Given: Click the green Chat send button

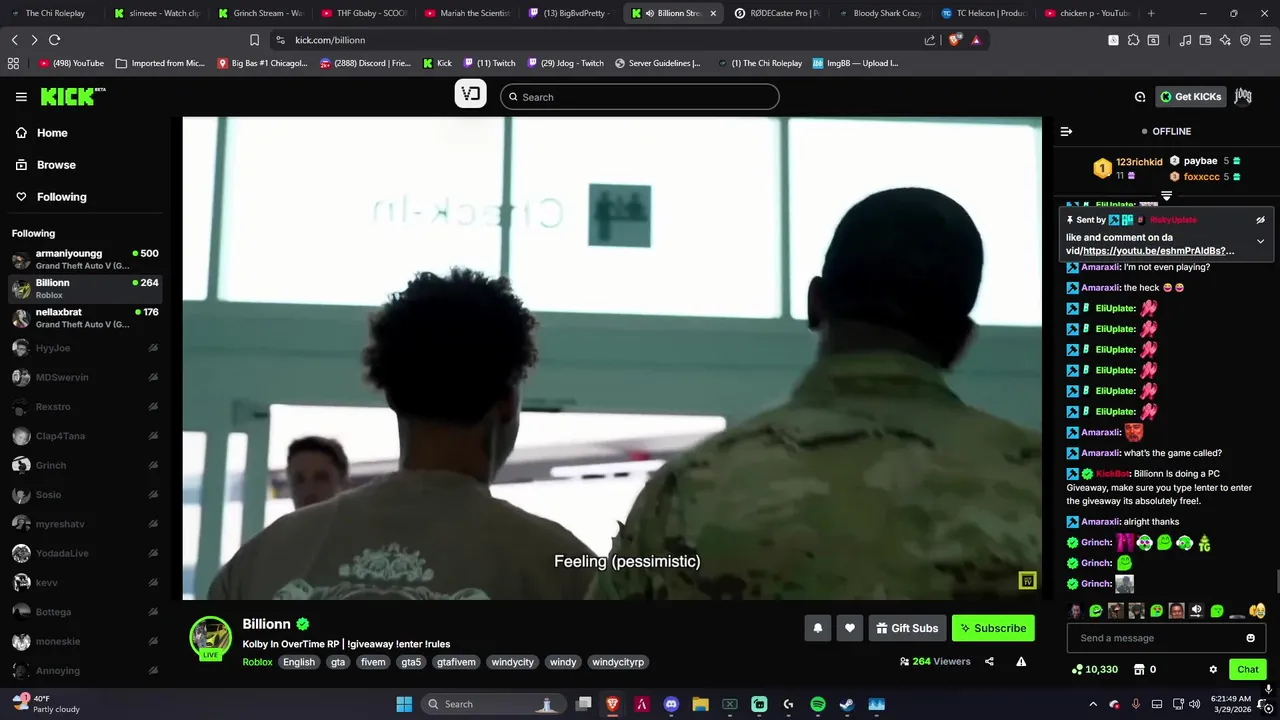Looking at the screenshot, I should [x=1248, y=669].
